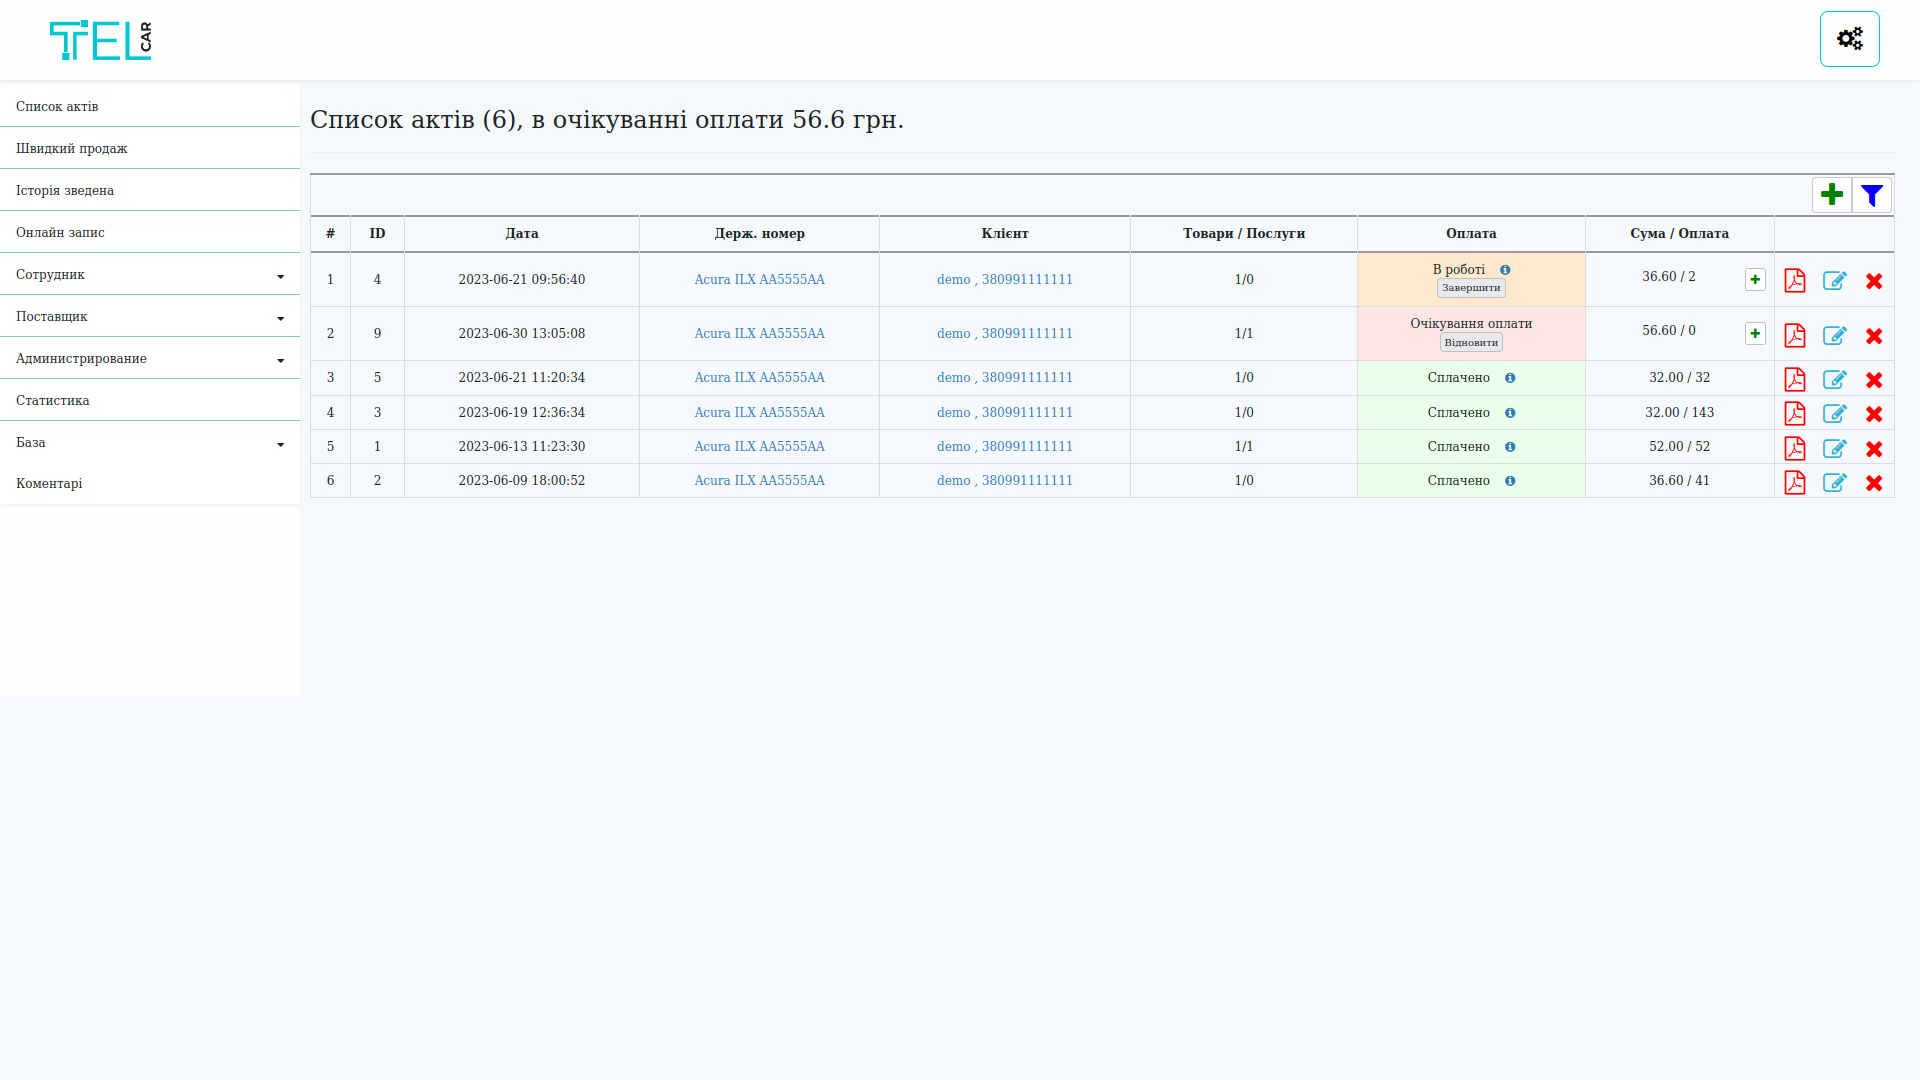Delete act ID 2
This screenshot has width=1920, height=1080.
click(1874, 483)
